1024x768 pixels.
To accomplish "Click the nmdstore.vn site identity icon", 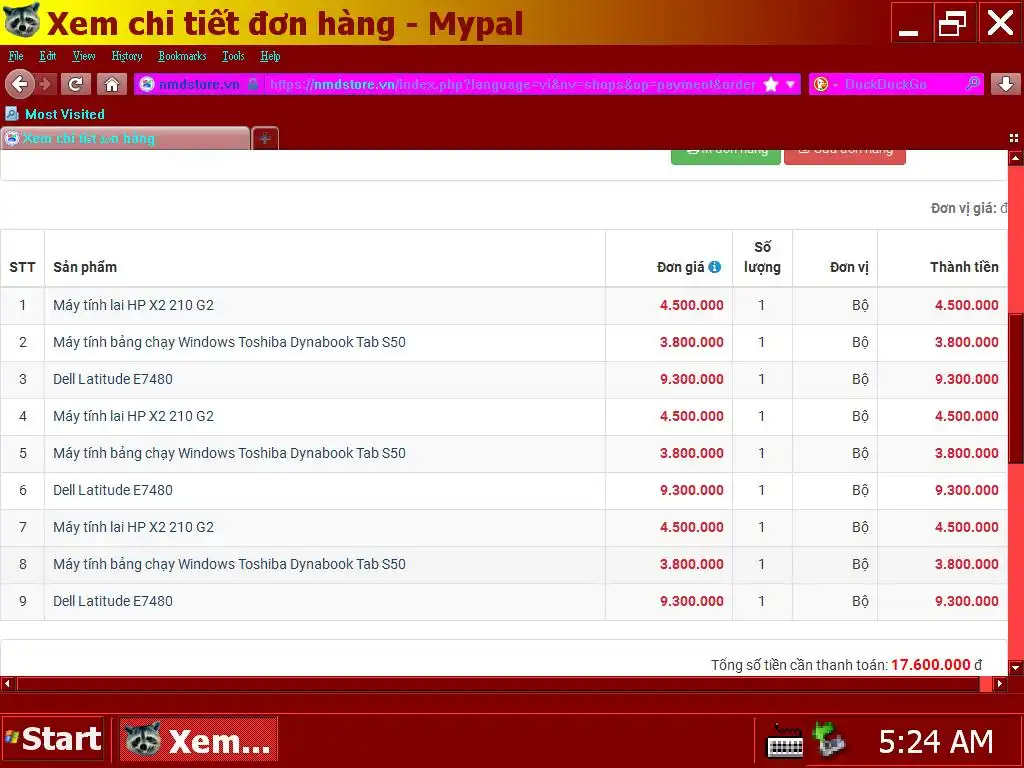I will [x=148, y=84].
